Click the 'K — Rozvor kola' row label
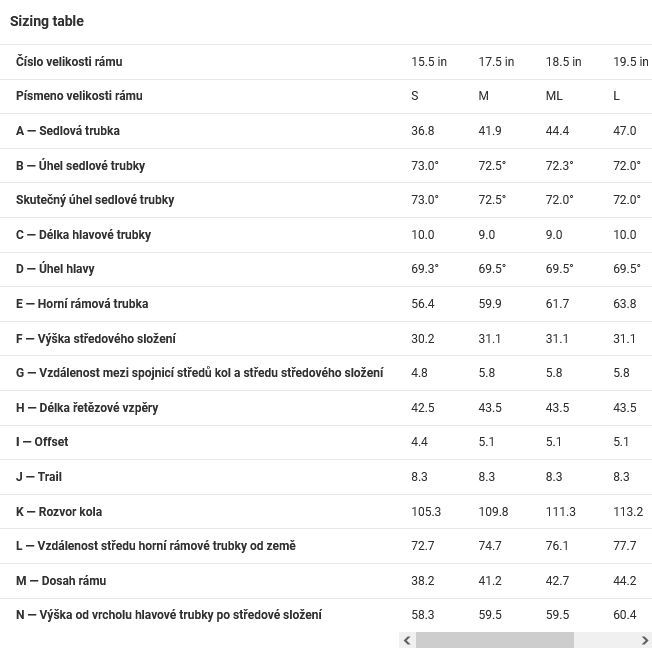 [x=59, y=511]
